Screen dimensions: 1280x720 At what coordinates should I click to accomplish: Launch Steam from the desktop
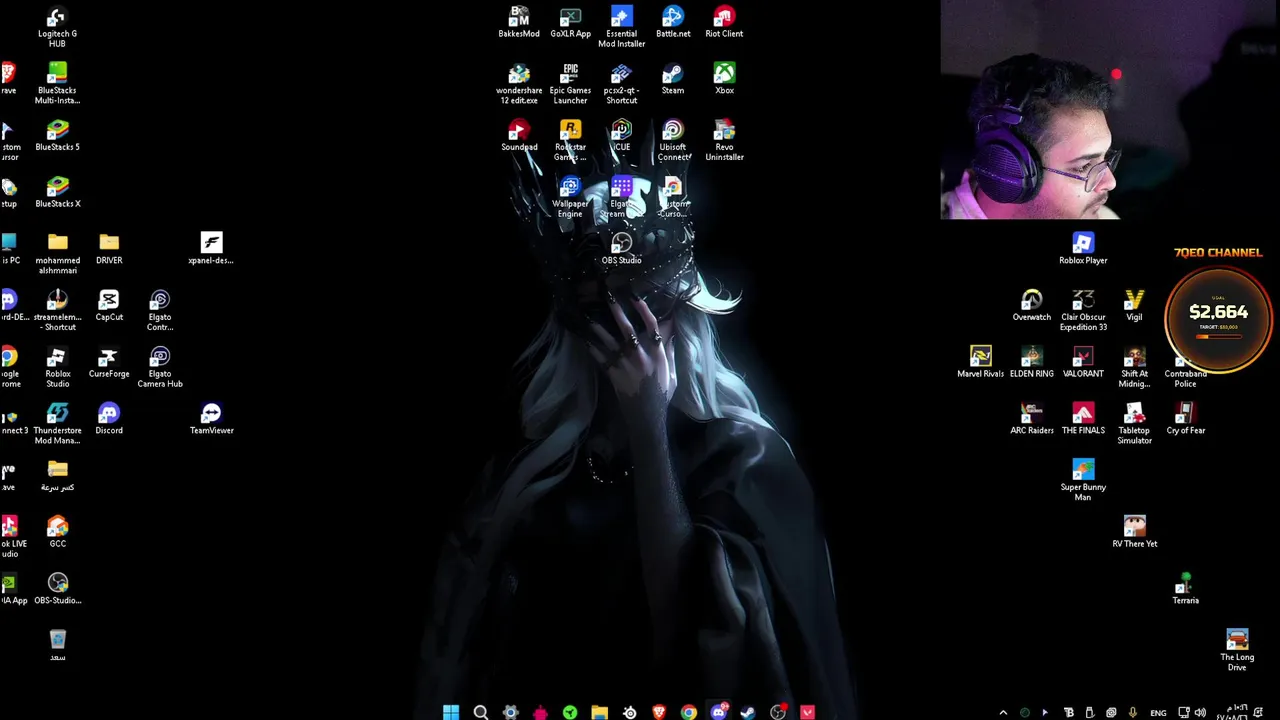(673, 79)
